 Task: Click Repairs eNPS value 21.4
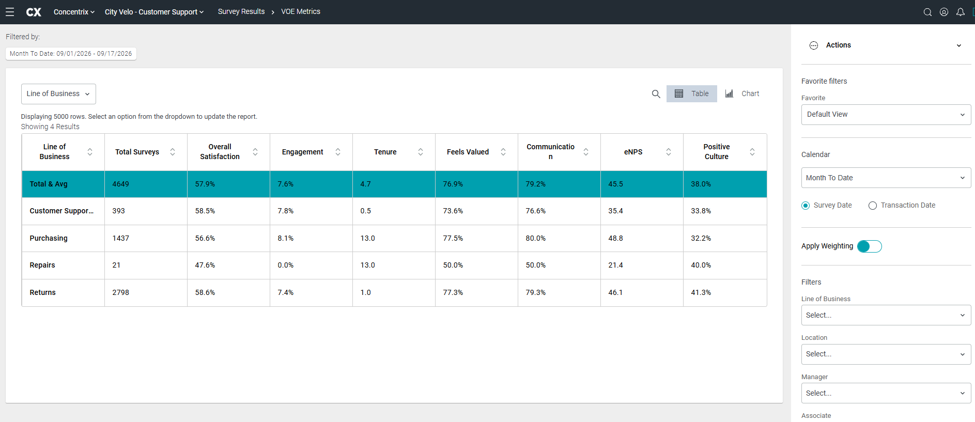click(x=615, y=265)
